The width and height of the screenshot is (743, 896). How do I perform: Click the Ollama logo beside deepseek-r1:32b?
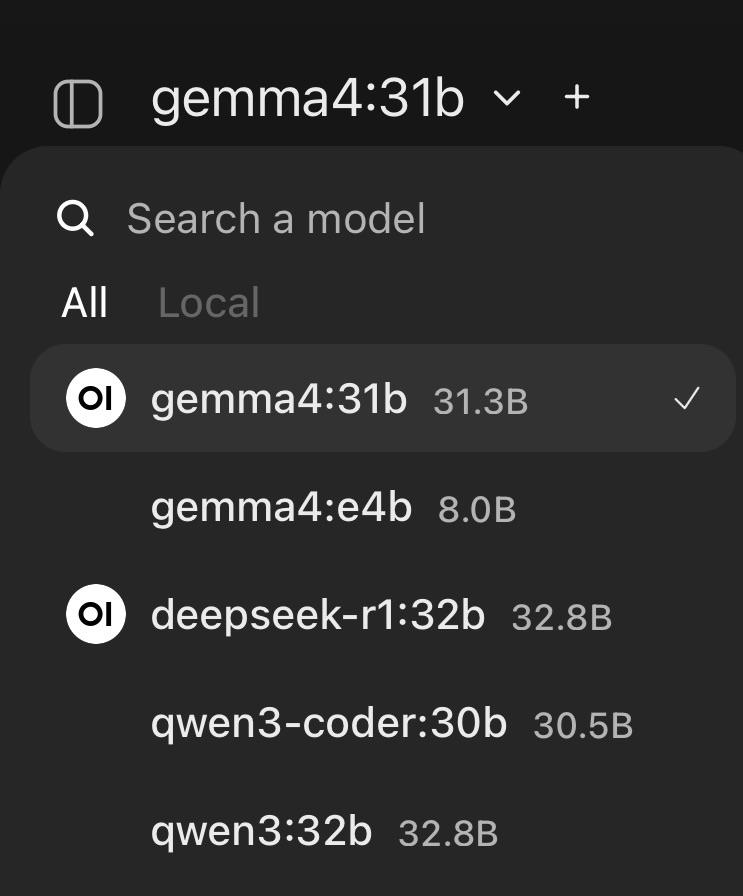point(96,614)
